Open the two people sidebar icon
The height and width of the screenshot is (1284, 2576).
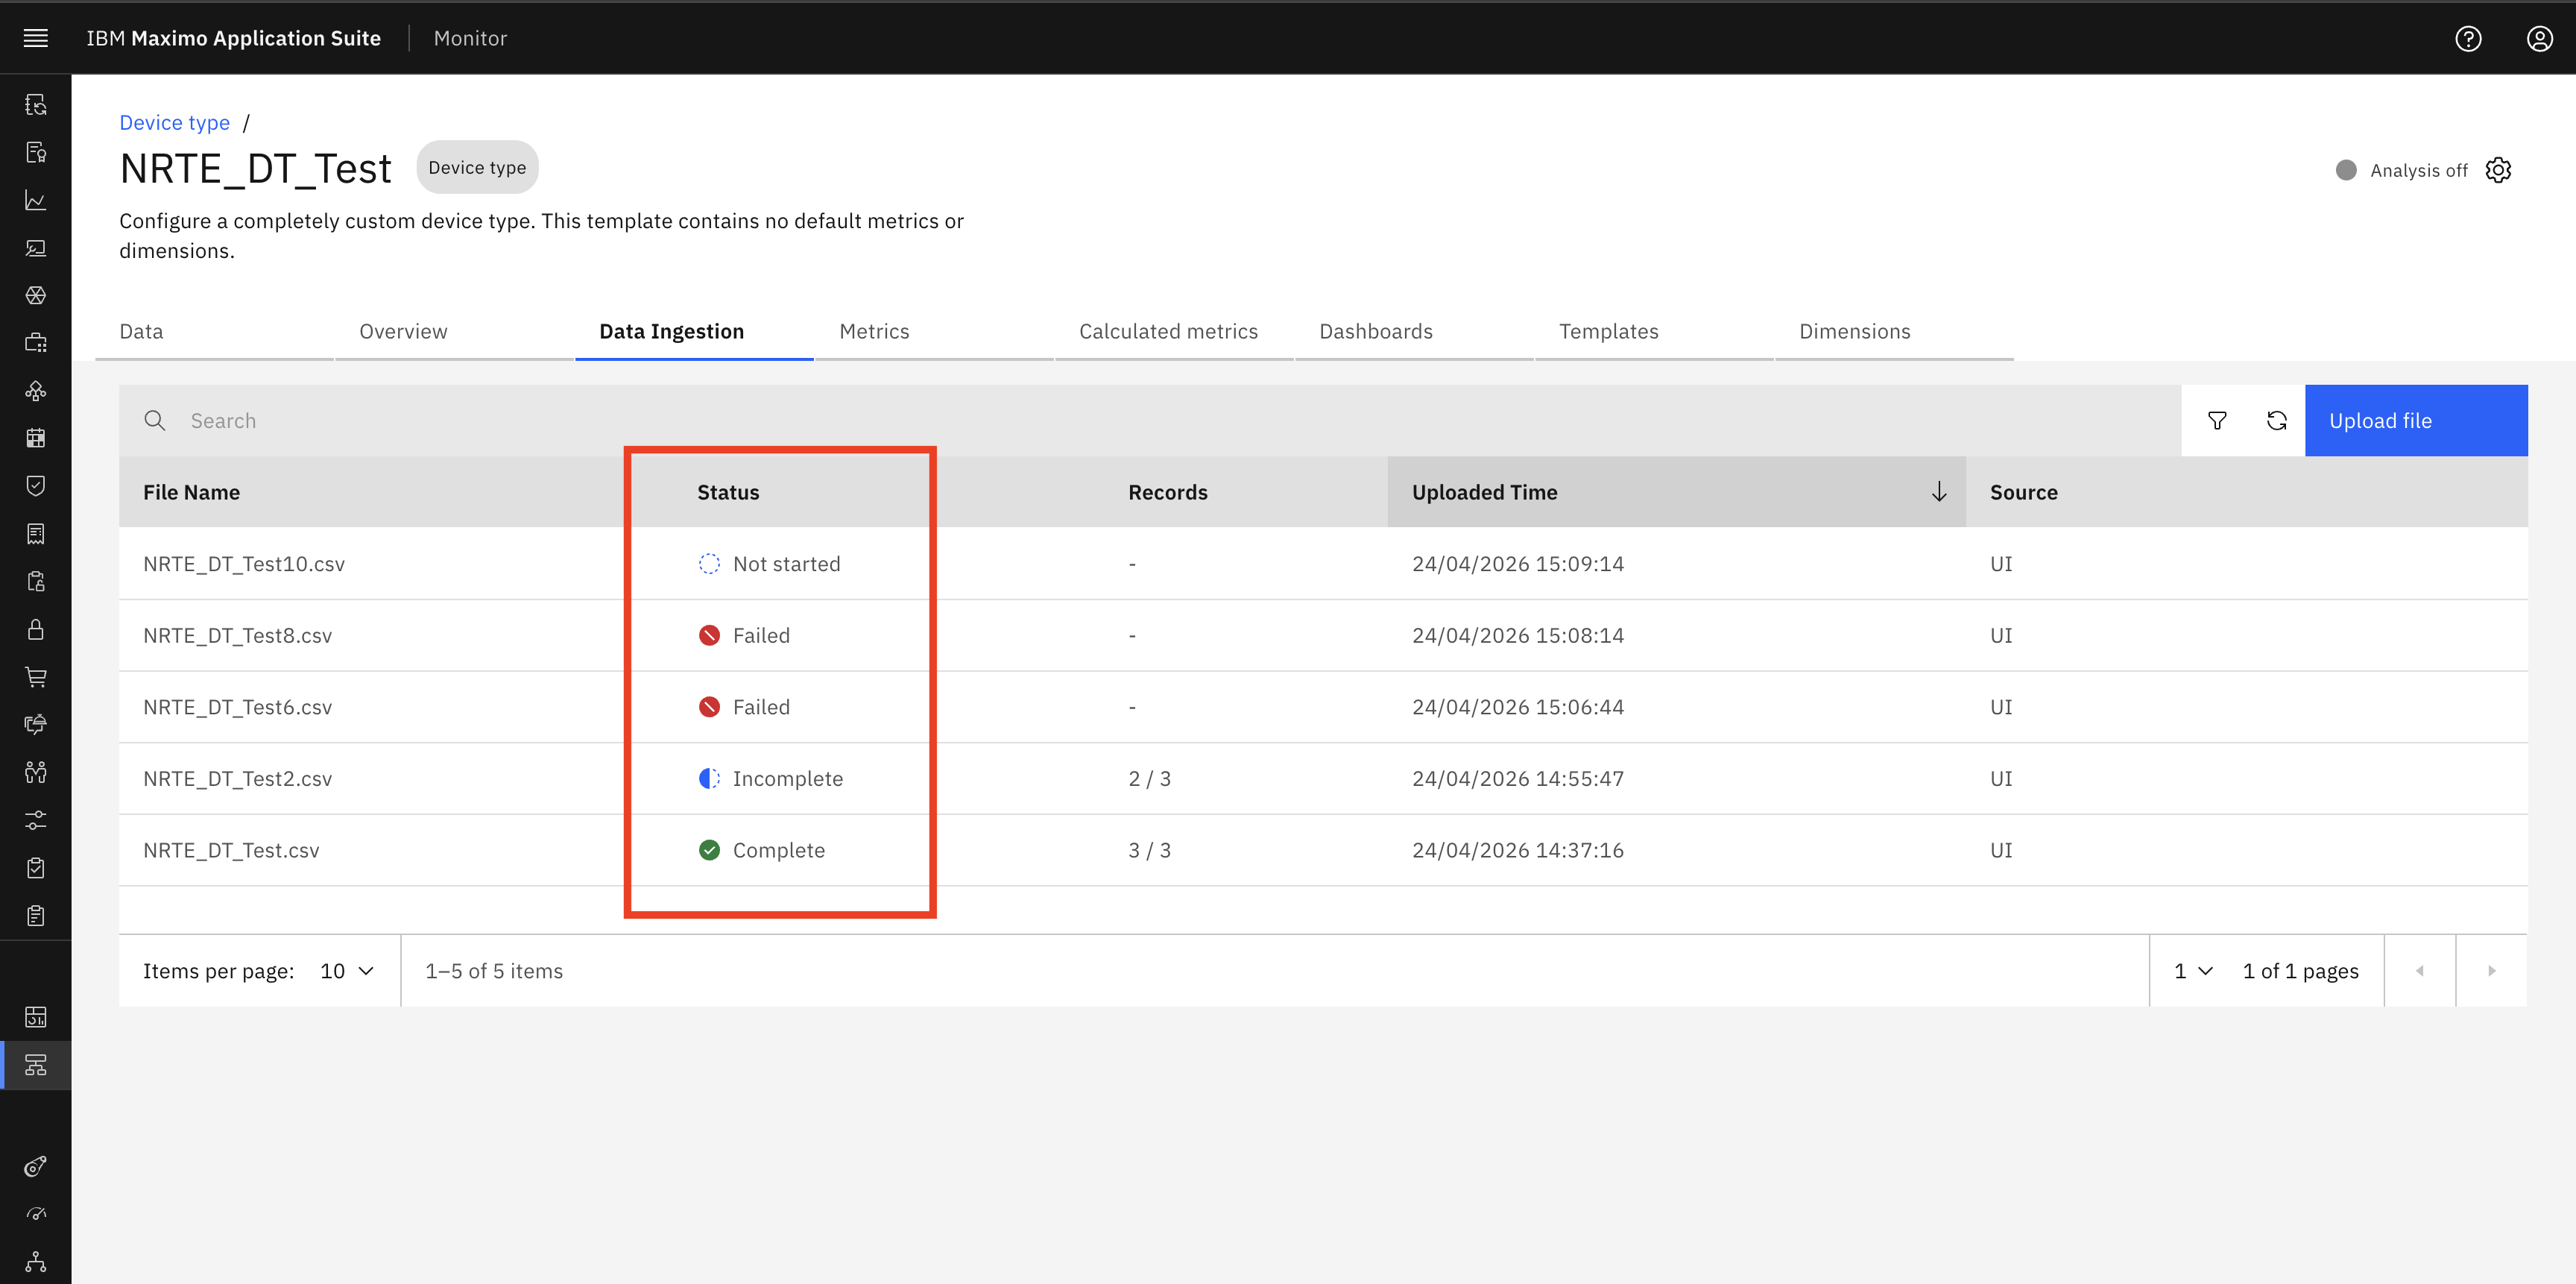tap(36, 772)
